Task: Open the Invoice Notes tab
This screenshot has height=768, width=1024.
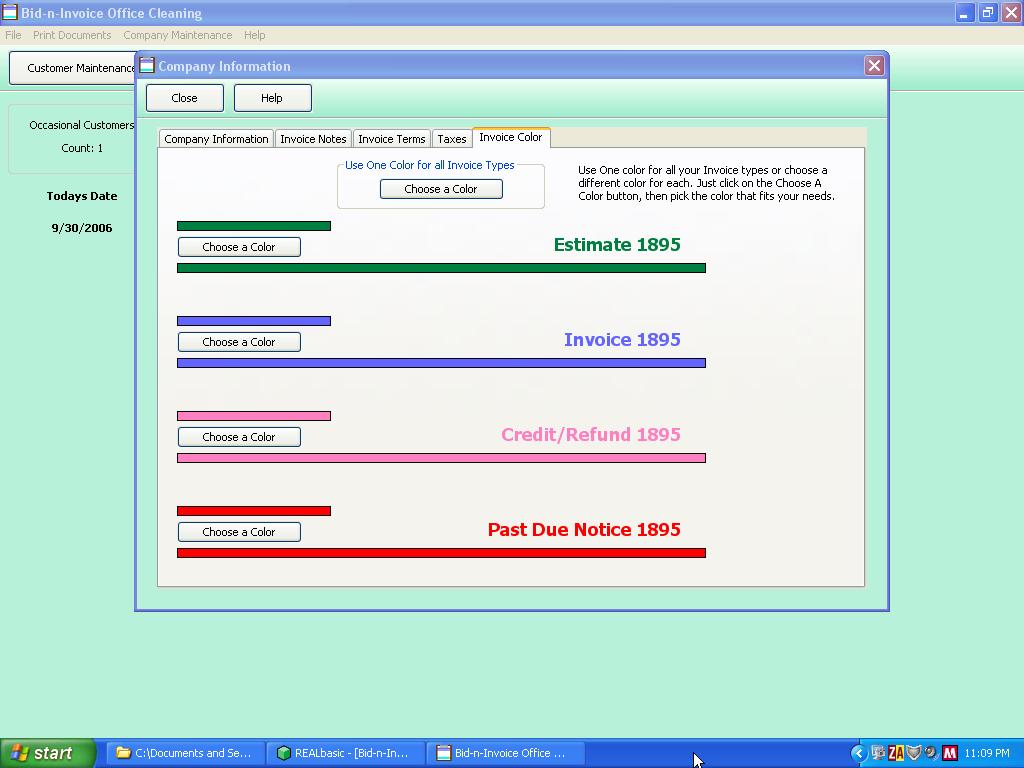Action: click(313, 139)
